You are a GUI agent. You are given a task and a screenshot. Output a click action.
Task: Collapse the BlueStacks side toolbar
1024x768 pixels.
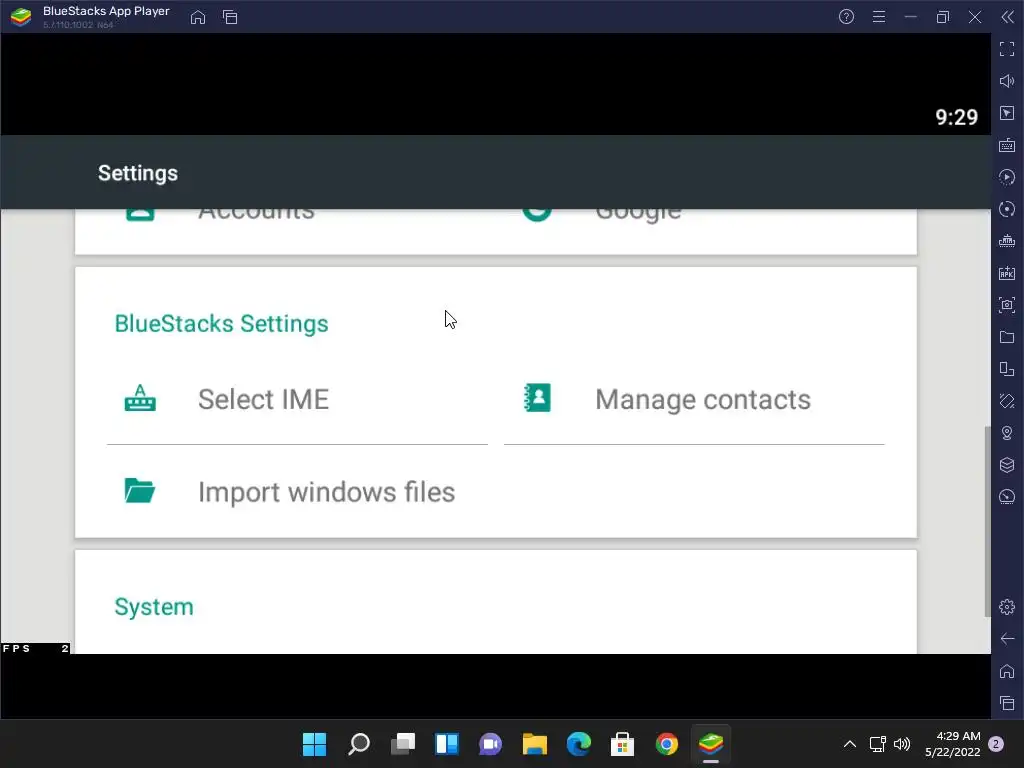[x=1008, y=17]
